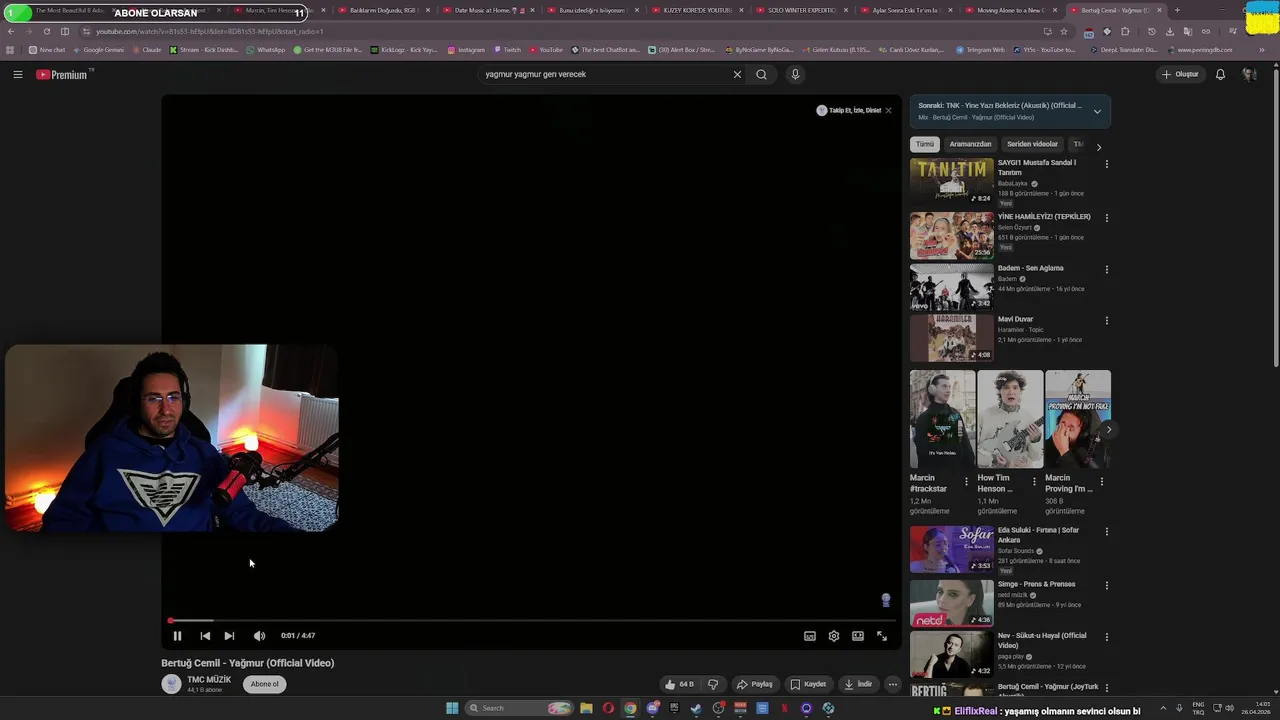Open options for Badem - Sen Ağlama
The width and height of the screenshot is (1280, 720).
pos(1106,269)
